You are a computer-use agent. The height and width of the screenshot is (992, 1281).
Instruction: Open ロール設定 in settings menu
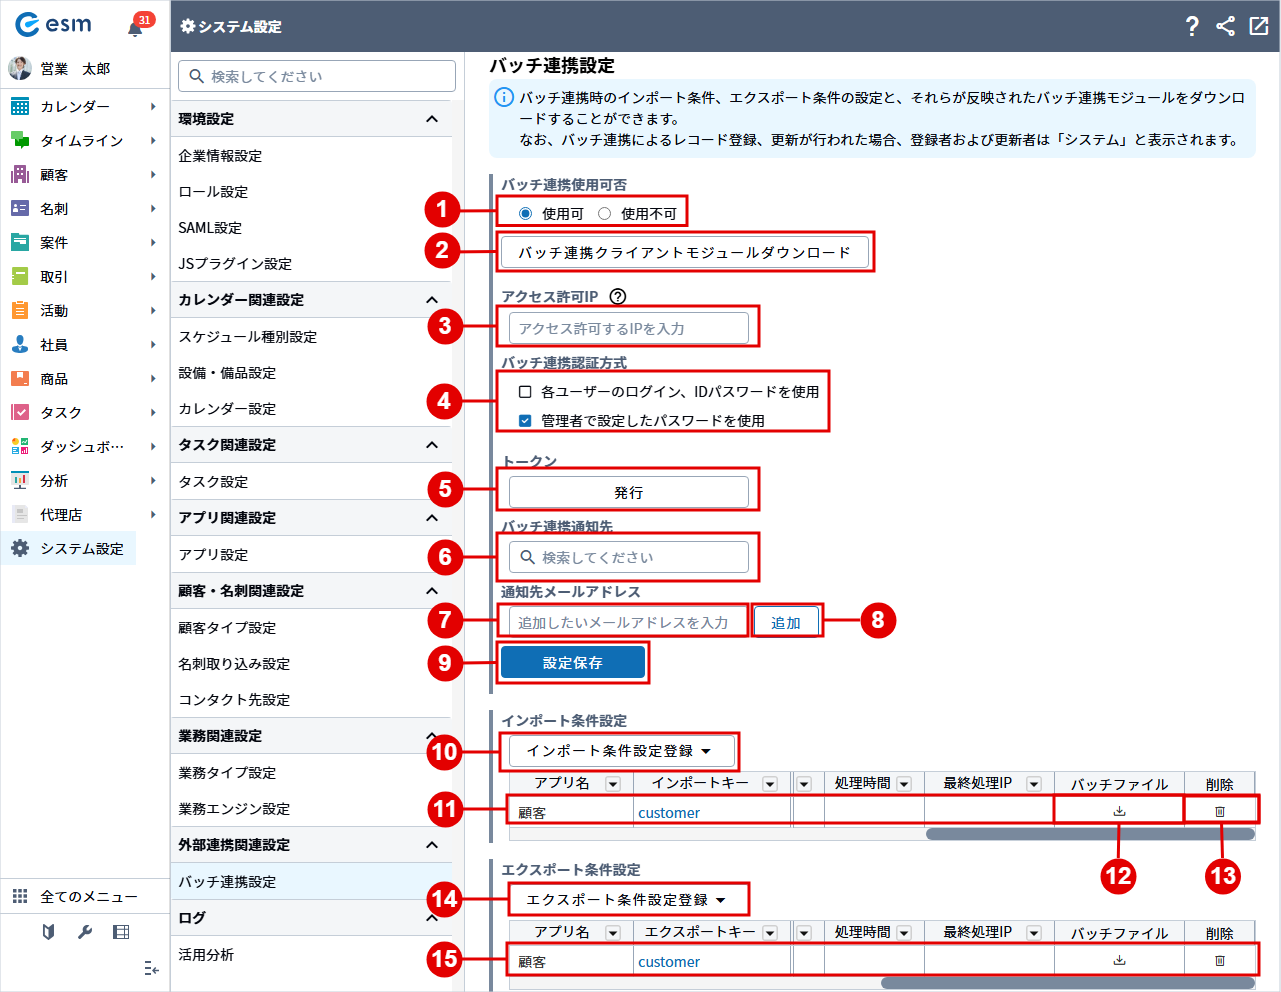213,192
